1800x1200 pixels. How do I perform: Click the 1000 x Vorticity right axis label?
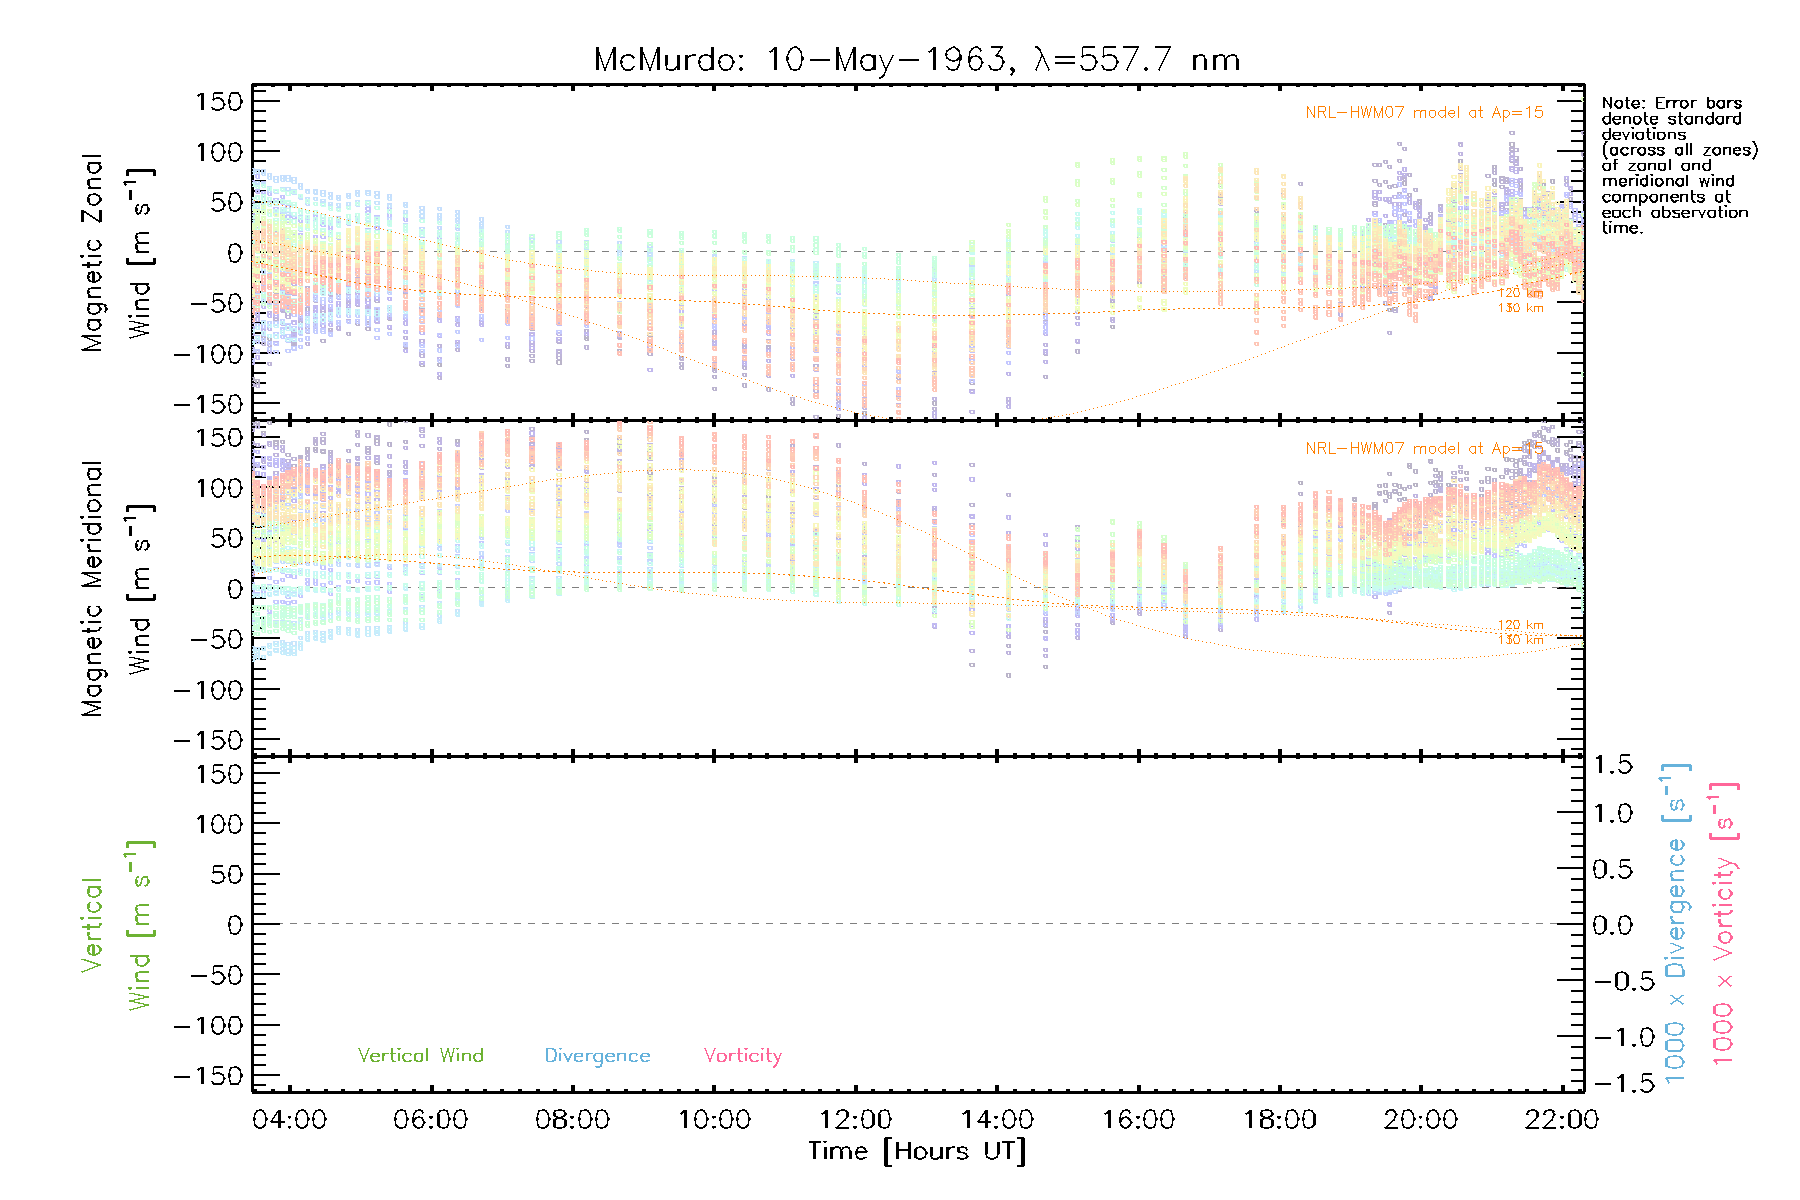(1724, 924)
